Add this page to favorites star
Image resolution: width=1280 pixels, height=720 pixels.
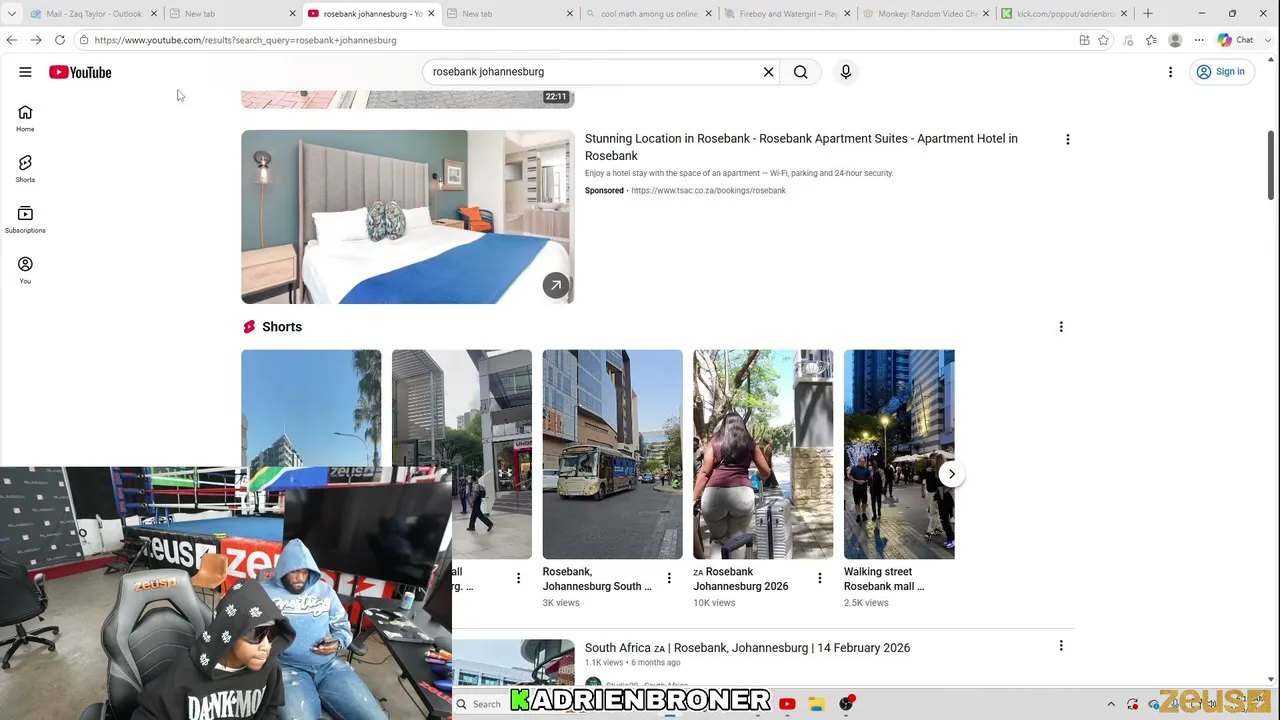1103,40
